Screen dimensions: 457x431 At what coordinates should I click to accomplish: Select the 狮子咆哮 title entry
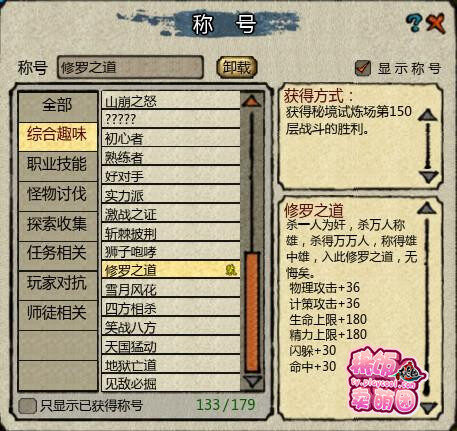click(x=171, y=251)
